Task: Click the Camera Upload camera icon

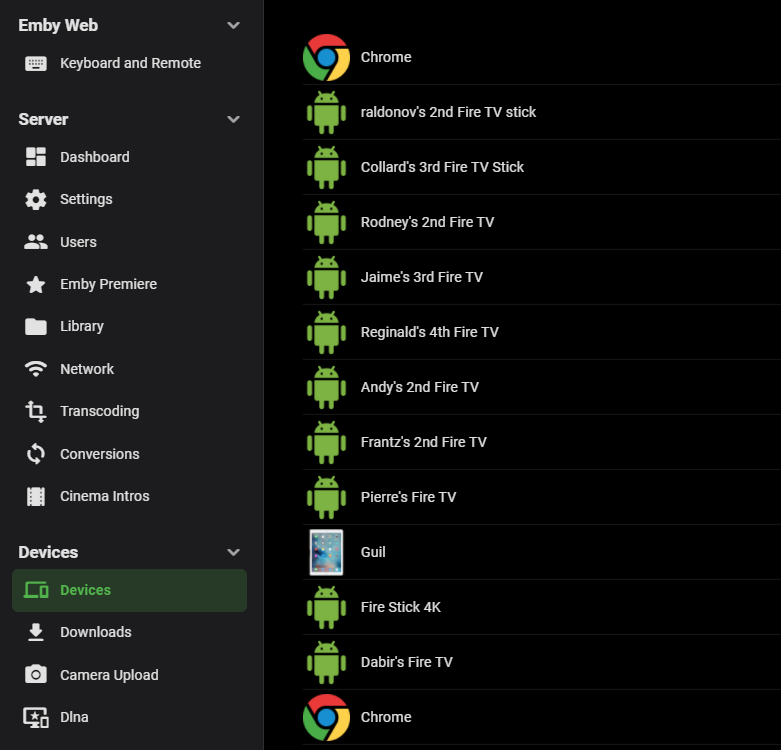Action: [36, 675]
